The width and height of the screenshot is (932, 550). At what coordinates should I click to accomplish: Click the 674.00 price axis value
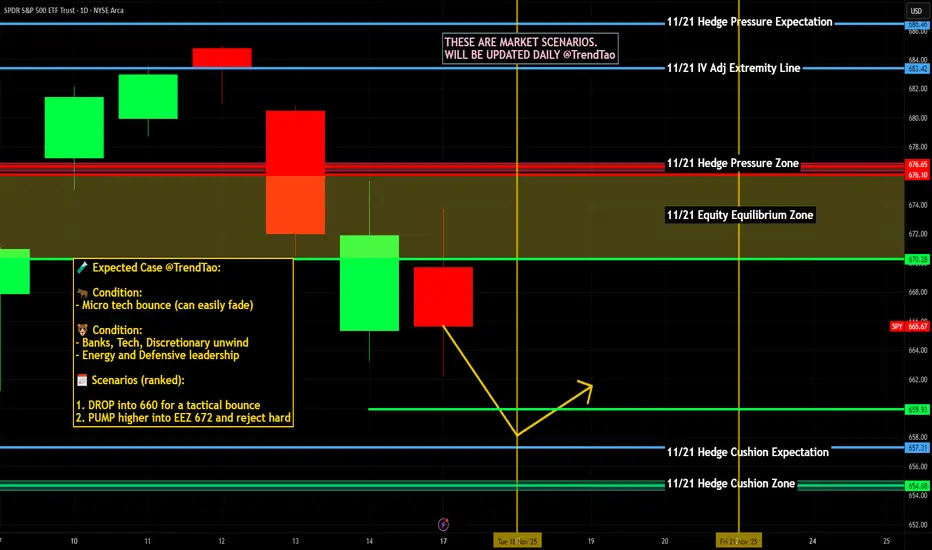click(918, 205)
